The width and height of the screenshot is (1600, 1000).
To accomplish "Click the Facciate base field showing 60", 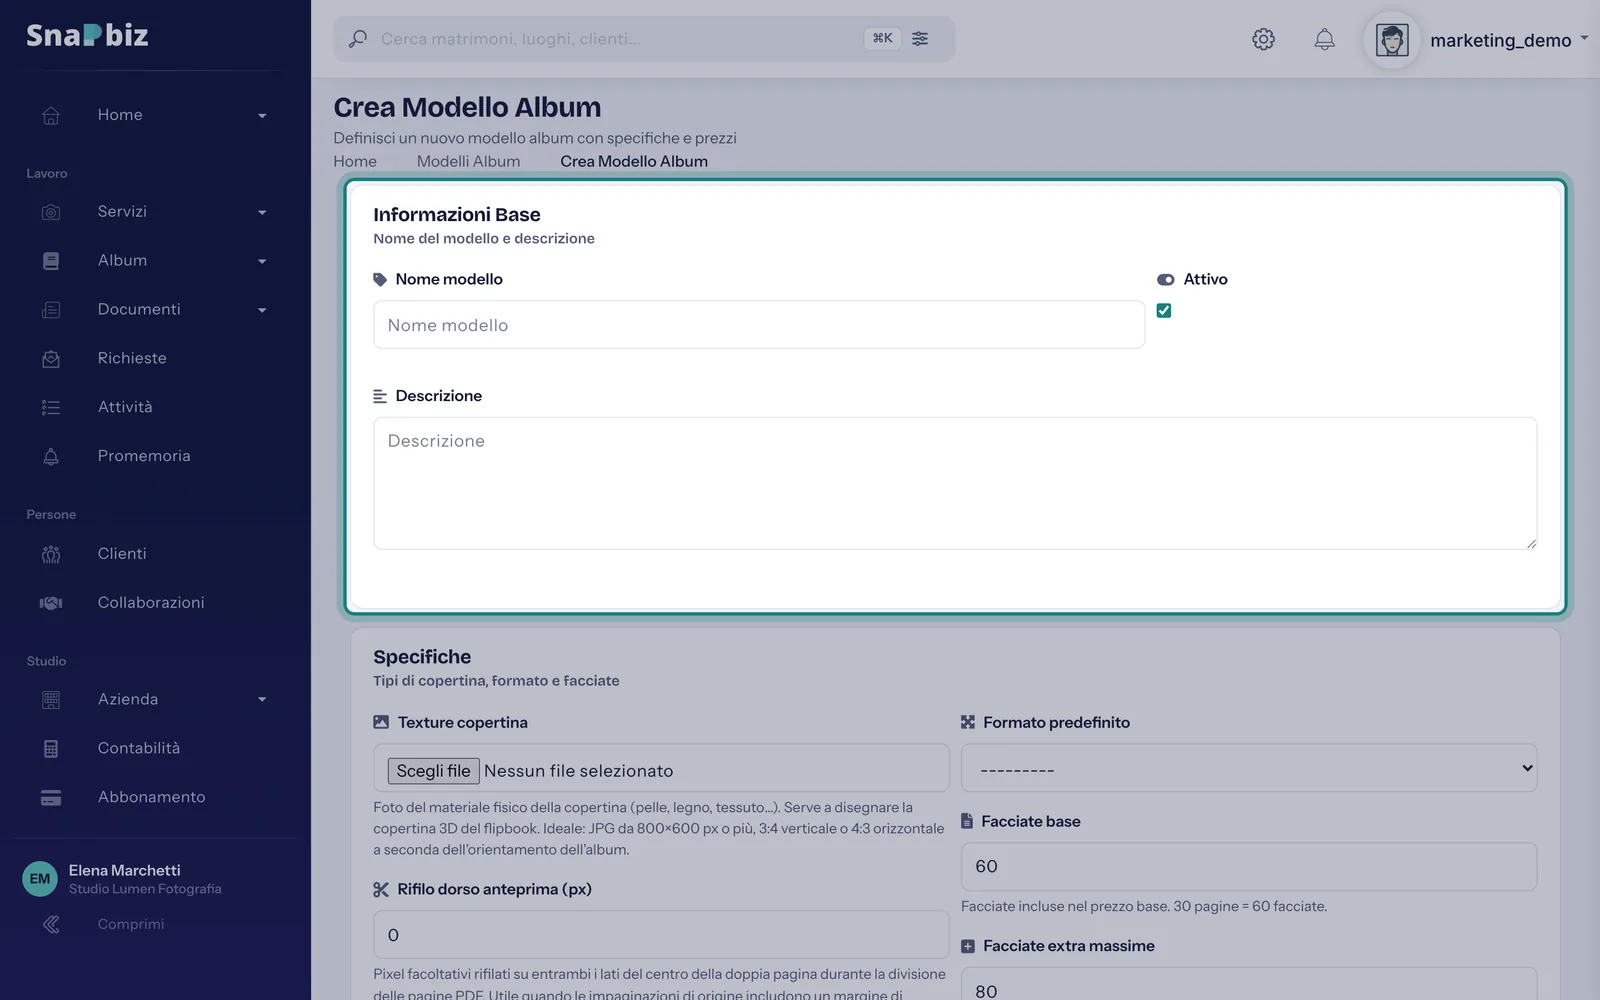I will pyautogui.click(x=1249, y=867).
